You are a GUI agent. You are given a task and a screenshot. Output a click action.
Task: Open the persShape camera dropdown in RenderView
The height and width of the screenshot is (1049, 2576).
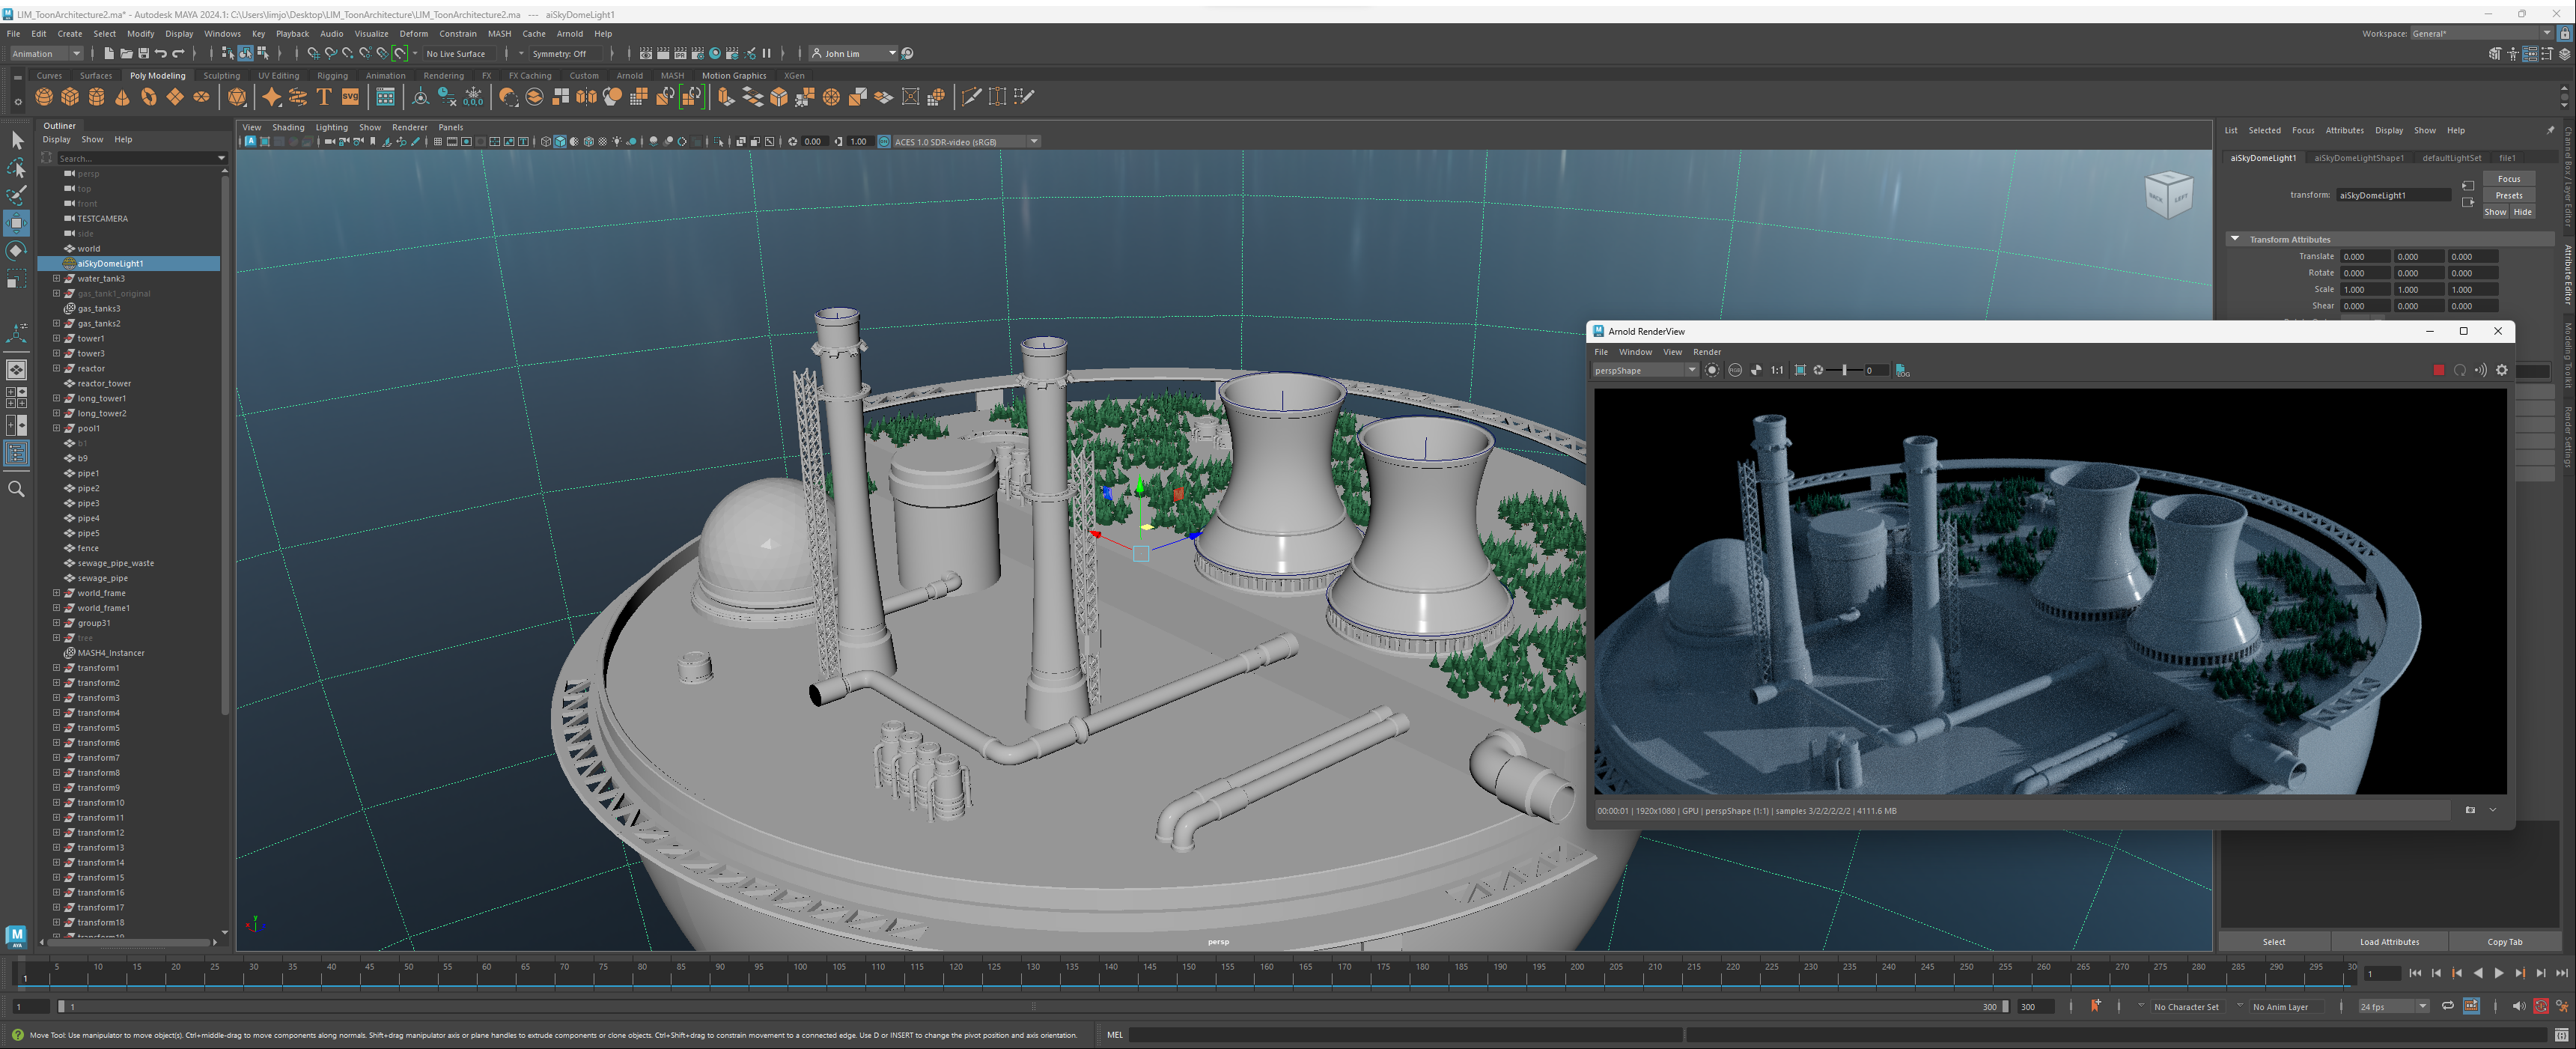(1645, 370)
